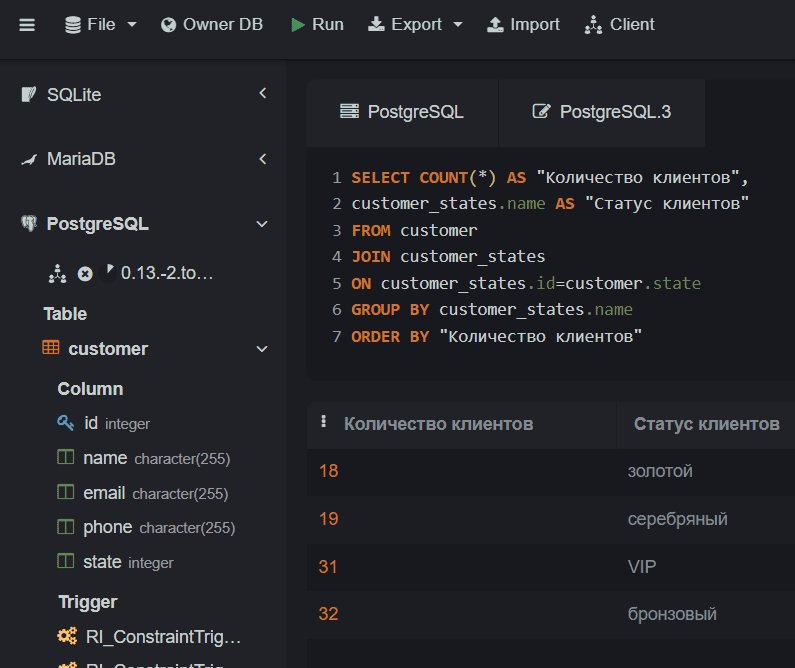Select MariaDB in the sidebar
This screenshot has height=668, width=795.
point(81,159)
